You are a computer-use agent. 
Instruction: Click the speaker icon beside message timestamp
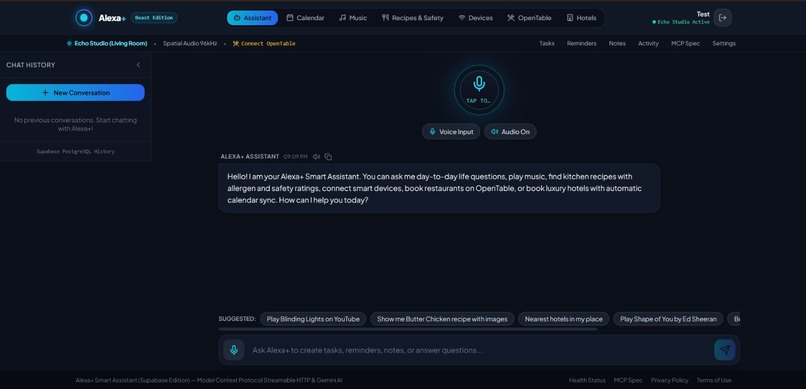(317, 157)
